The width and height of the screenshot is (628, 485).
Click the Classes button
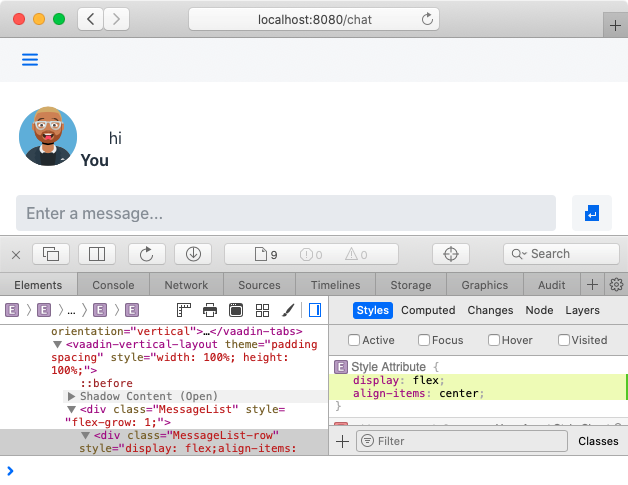[x=598, y=441]
